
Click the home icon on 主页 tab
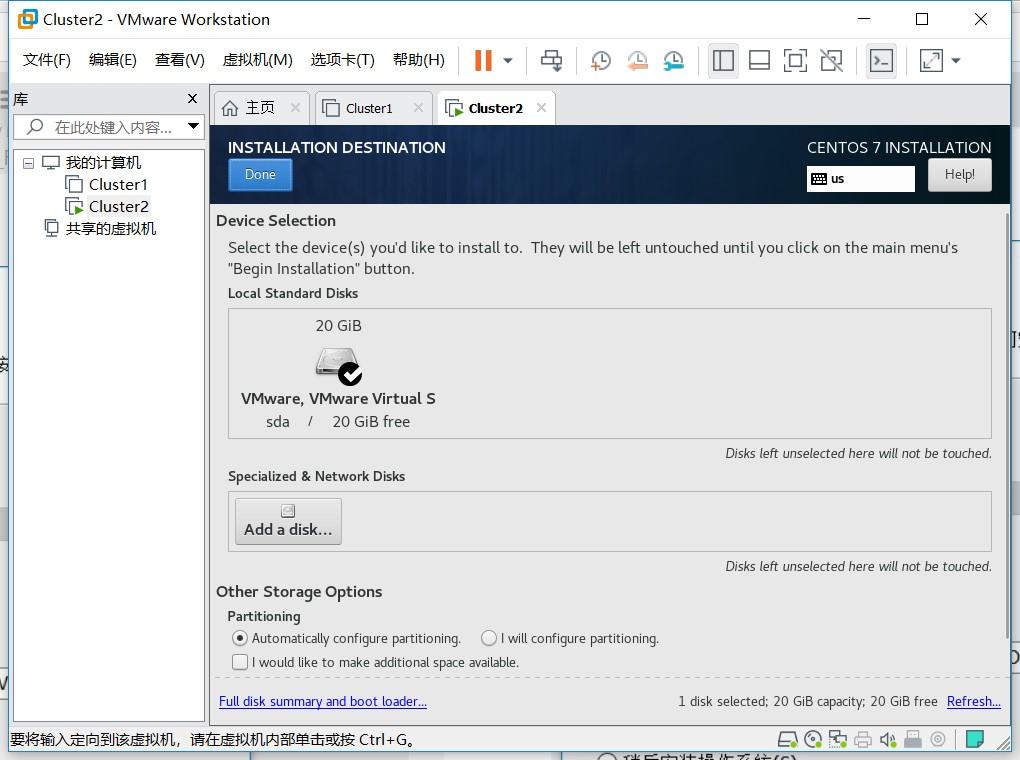(x=230, y=108)
